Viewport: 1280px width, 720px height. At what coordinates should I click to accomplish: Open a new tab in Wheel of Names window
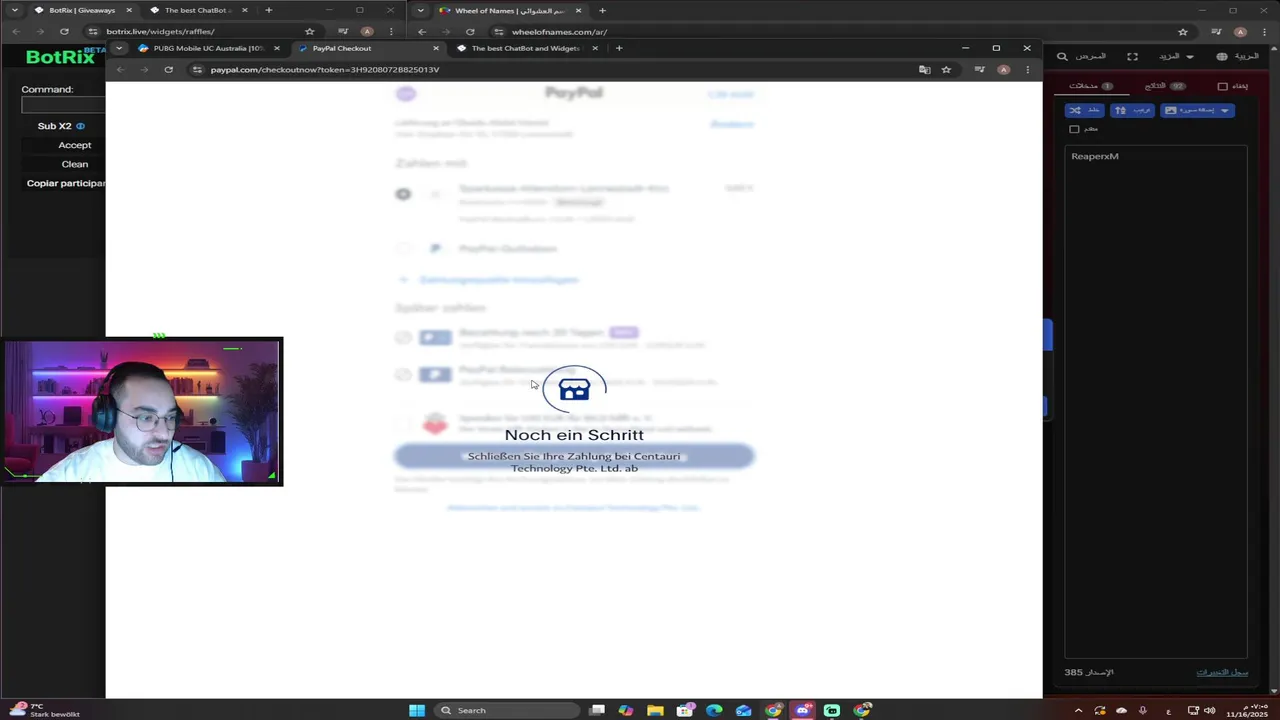(x=602, y=10)
